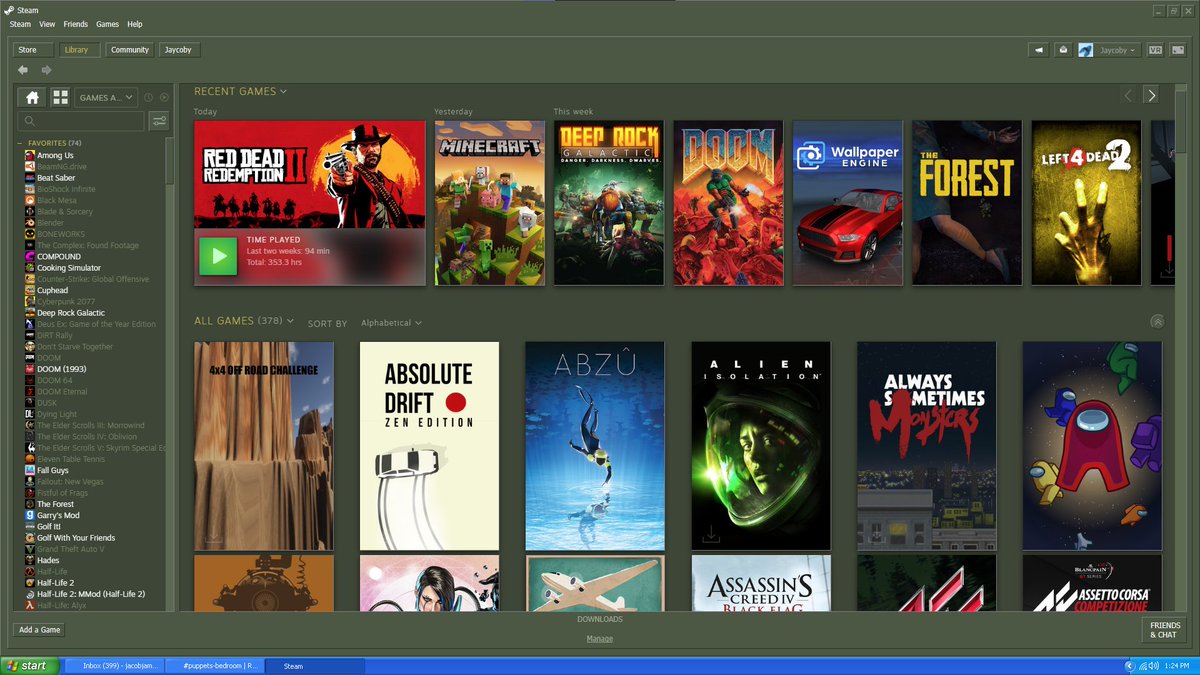Open the View menu
The height and width of the screenshot is (675, 1200).
[47, 24]
